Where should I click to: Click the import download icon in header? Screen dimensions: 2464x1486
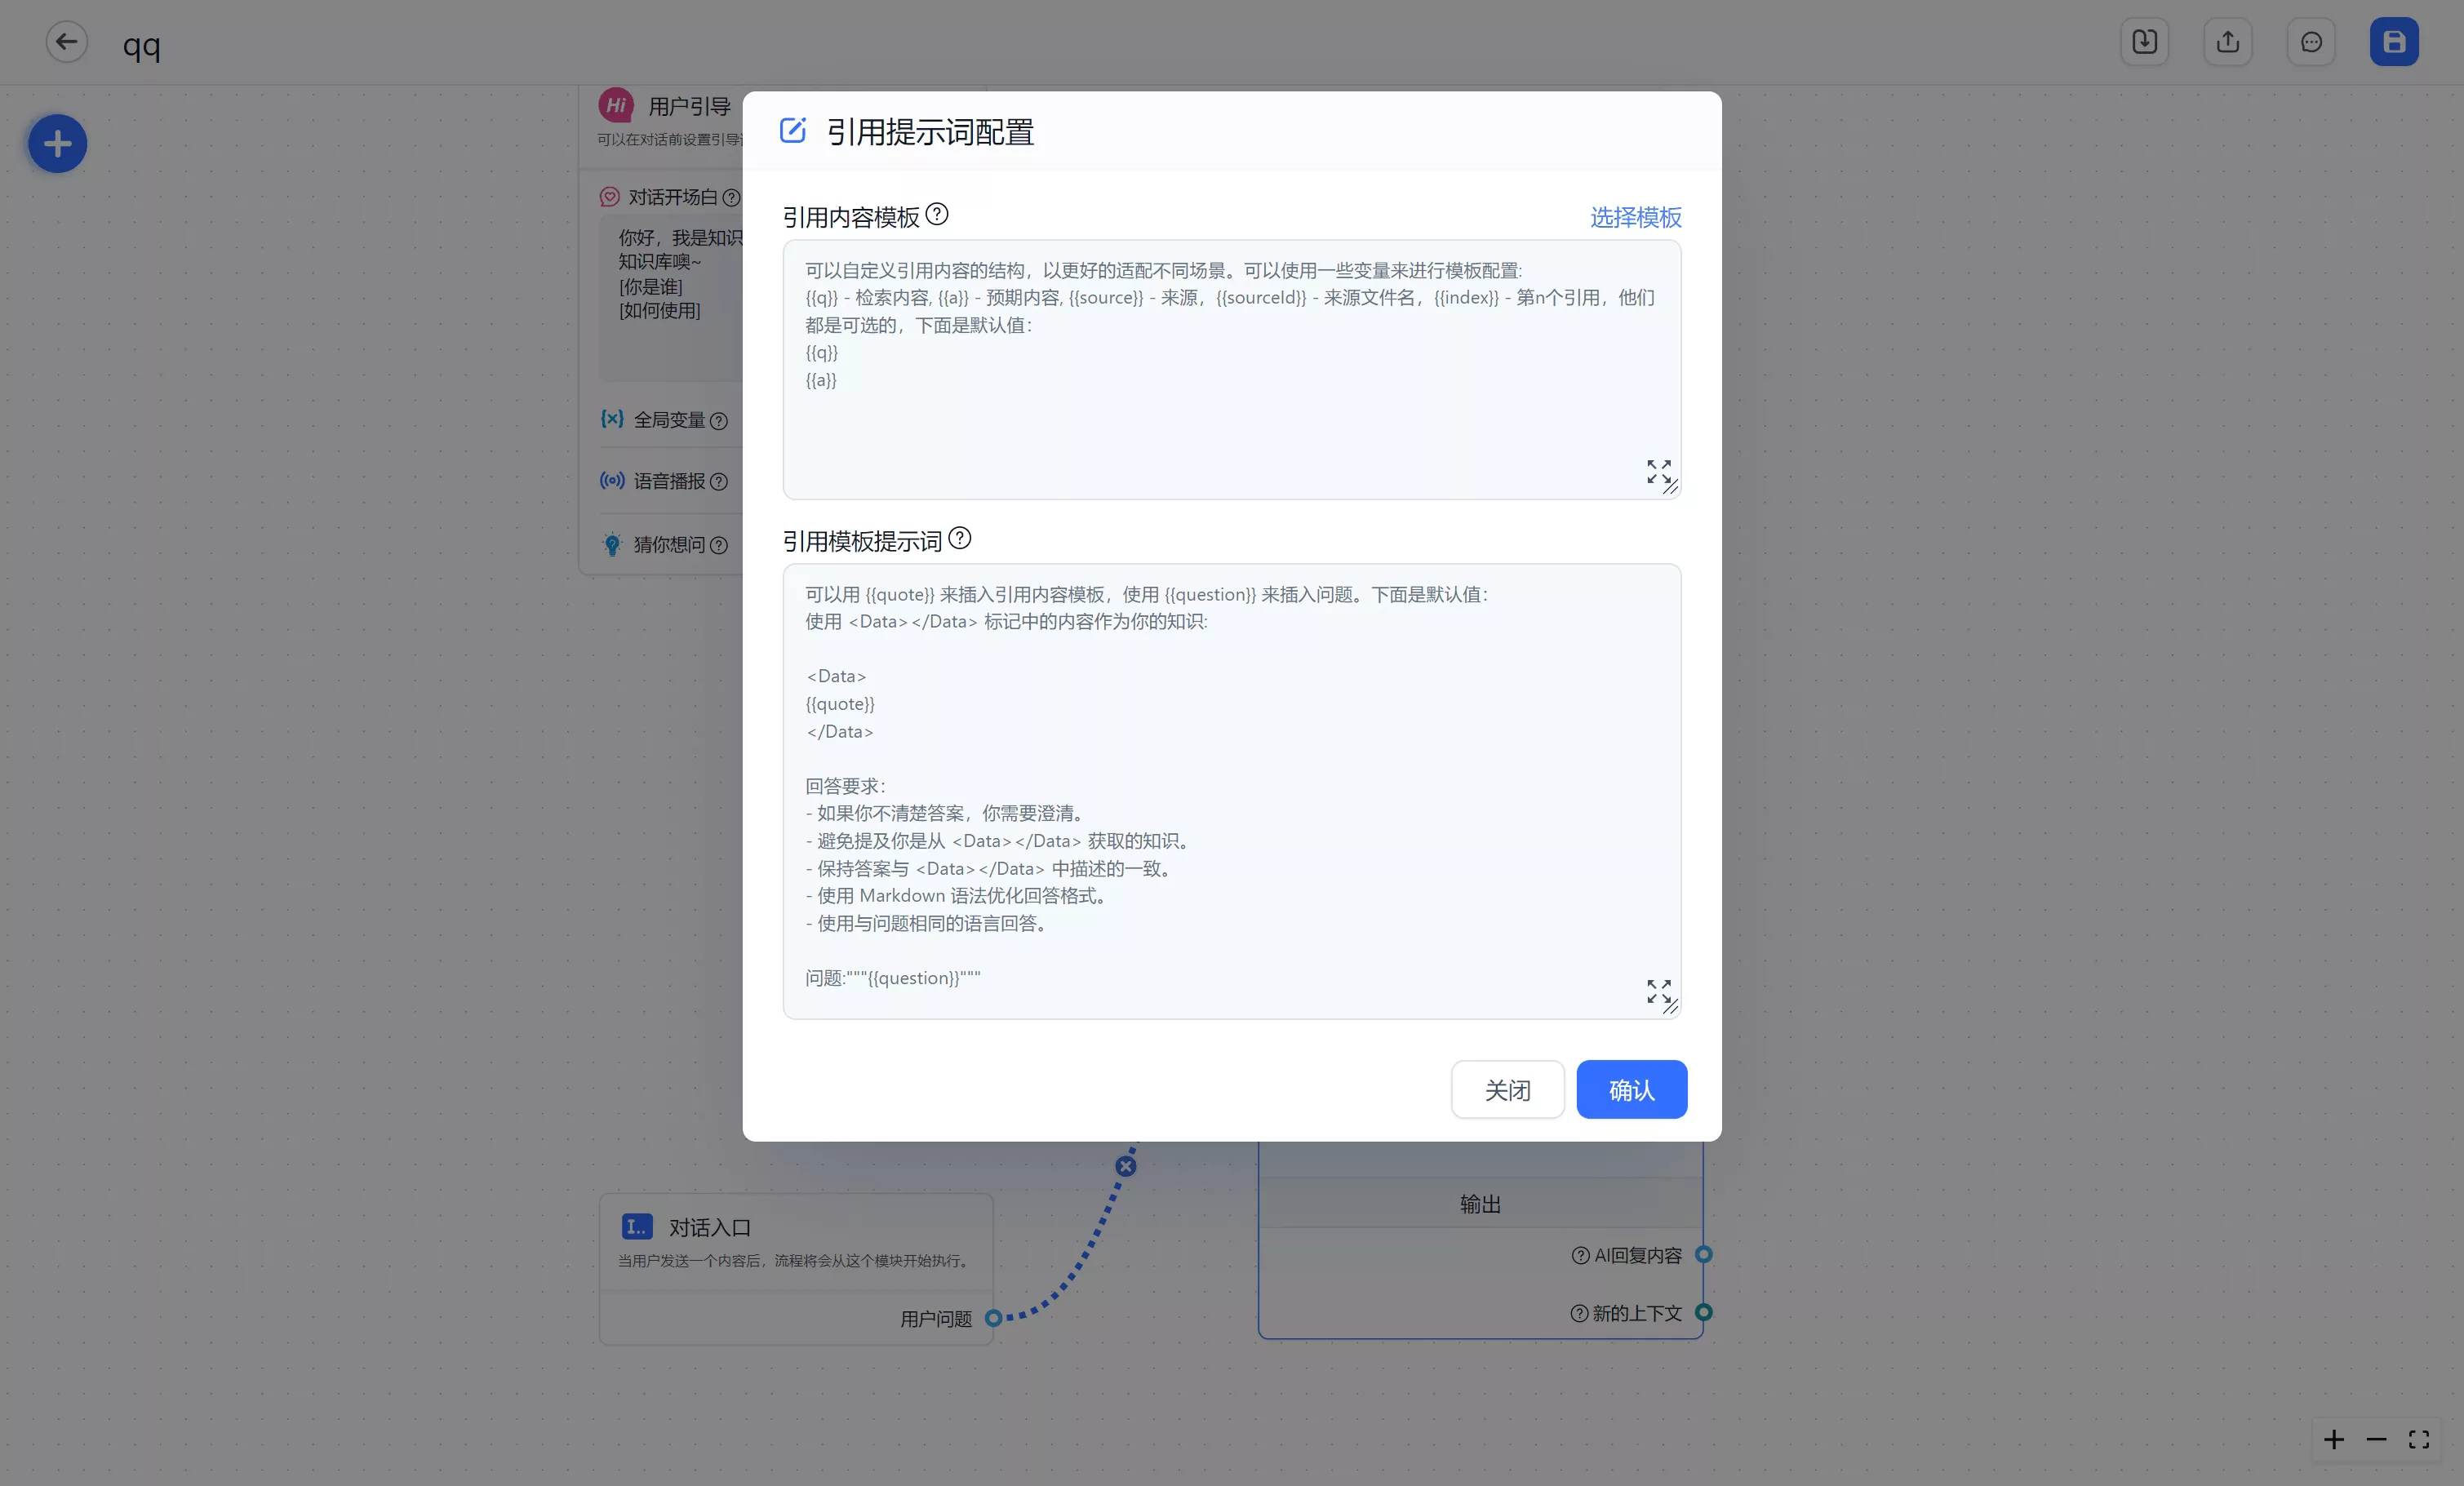2144,42
